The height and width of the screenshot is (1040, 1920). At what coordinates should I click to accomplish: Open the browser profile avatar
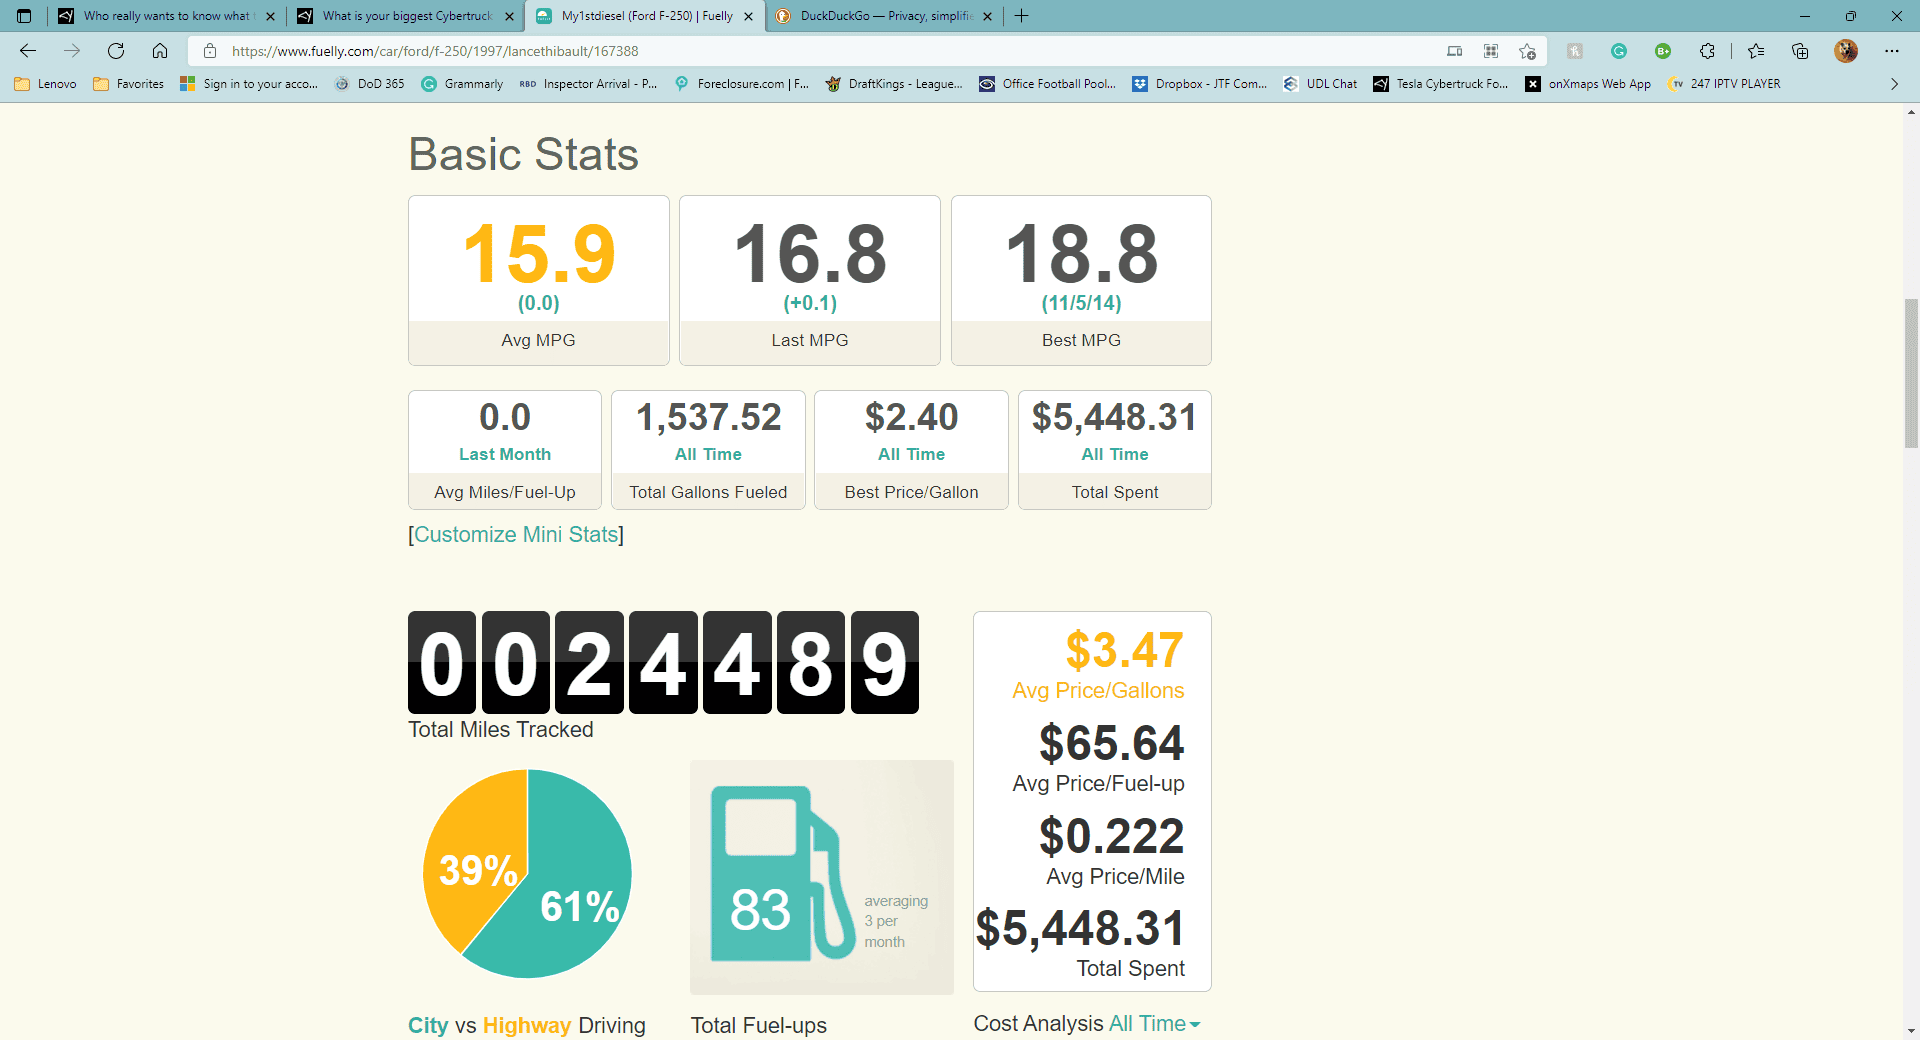[x=1846, y=51]
